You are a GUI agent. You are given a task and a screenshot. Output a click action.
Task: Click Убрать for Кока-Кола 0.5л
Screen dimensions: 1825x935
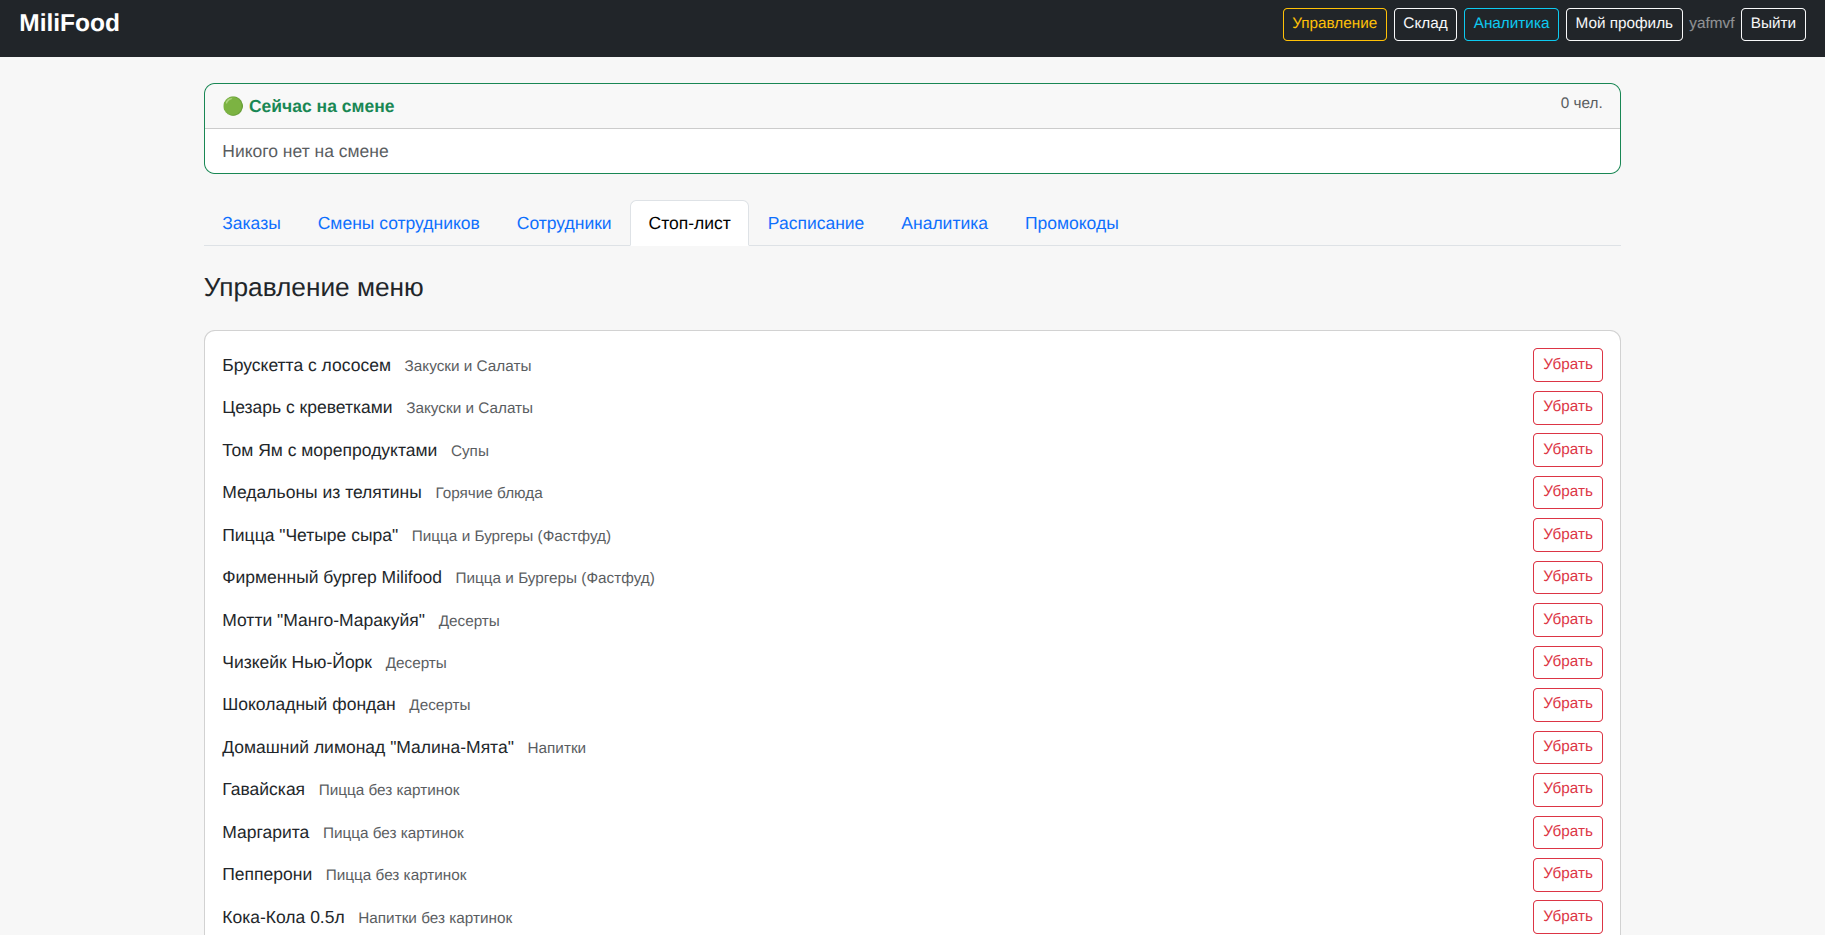[1567, 917]
